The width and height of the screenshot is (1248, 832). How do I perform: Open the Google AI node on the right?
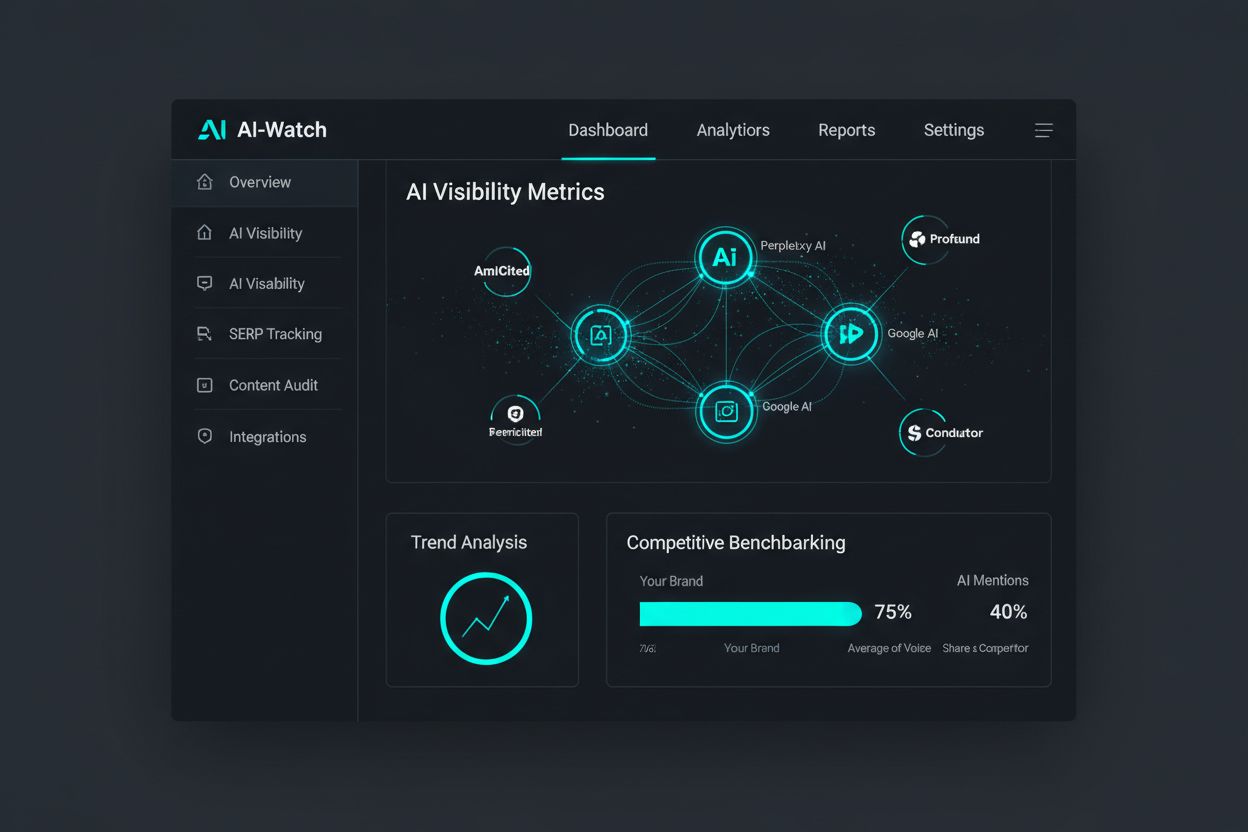[851, 334]
